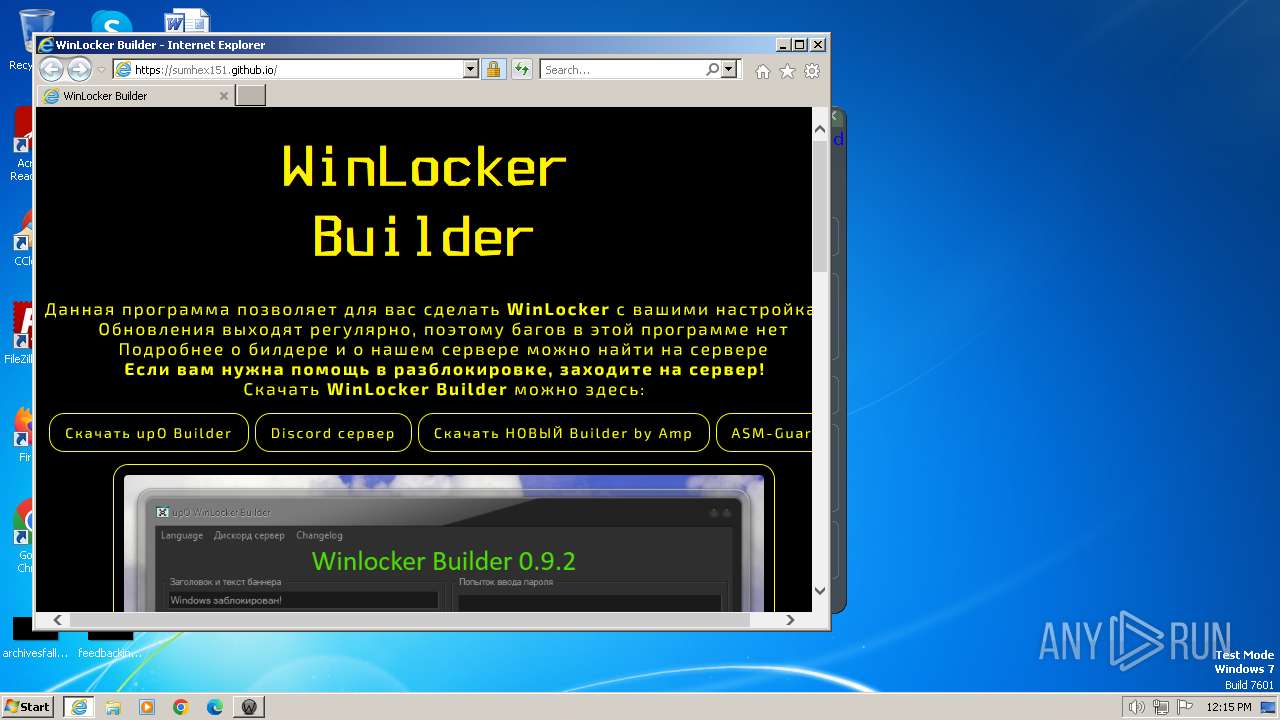This screenshot has width=1280, height=720.
Task: Click Скачать НОВЫЙ Builder by Amp button
Action: 563,433
